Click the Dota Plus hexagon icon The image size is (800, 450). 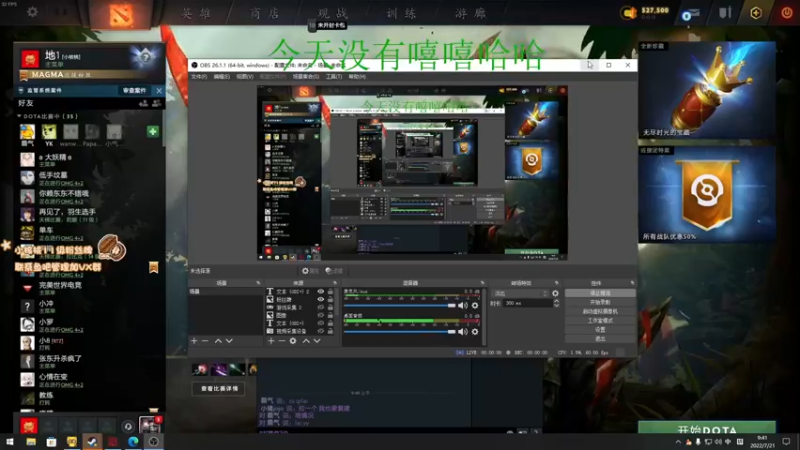756,13
